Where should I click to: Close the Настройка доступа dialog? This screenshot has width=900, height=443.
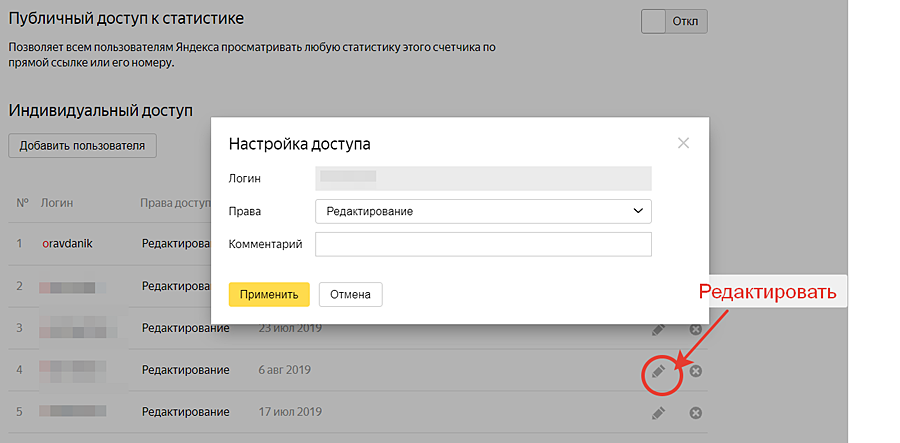point(684,143)
